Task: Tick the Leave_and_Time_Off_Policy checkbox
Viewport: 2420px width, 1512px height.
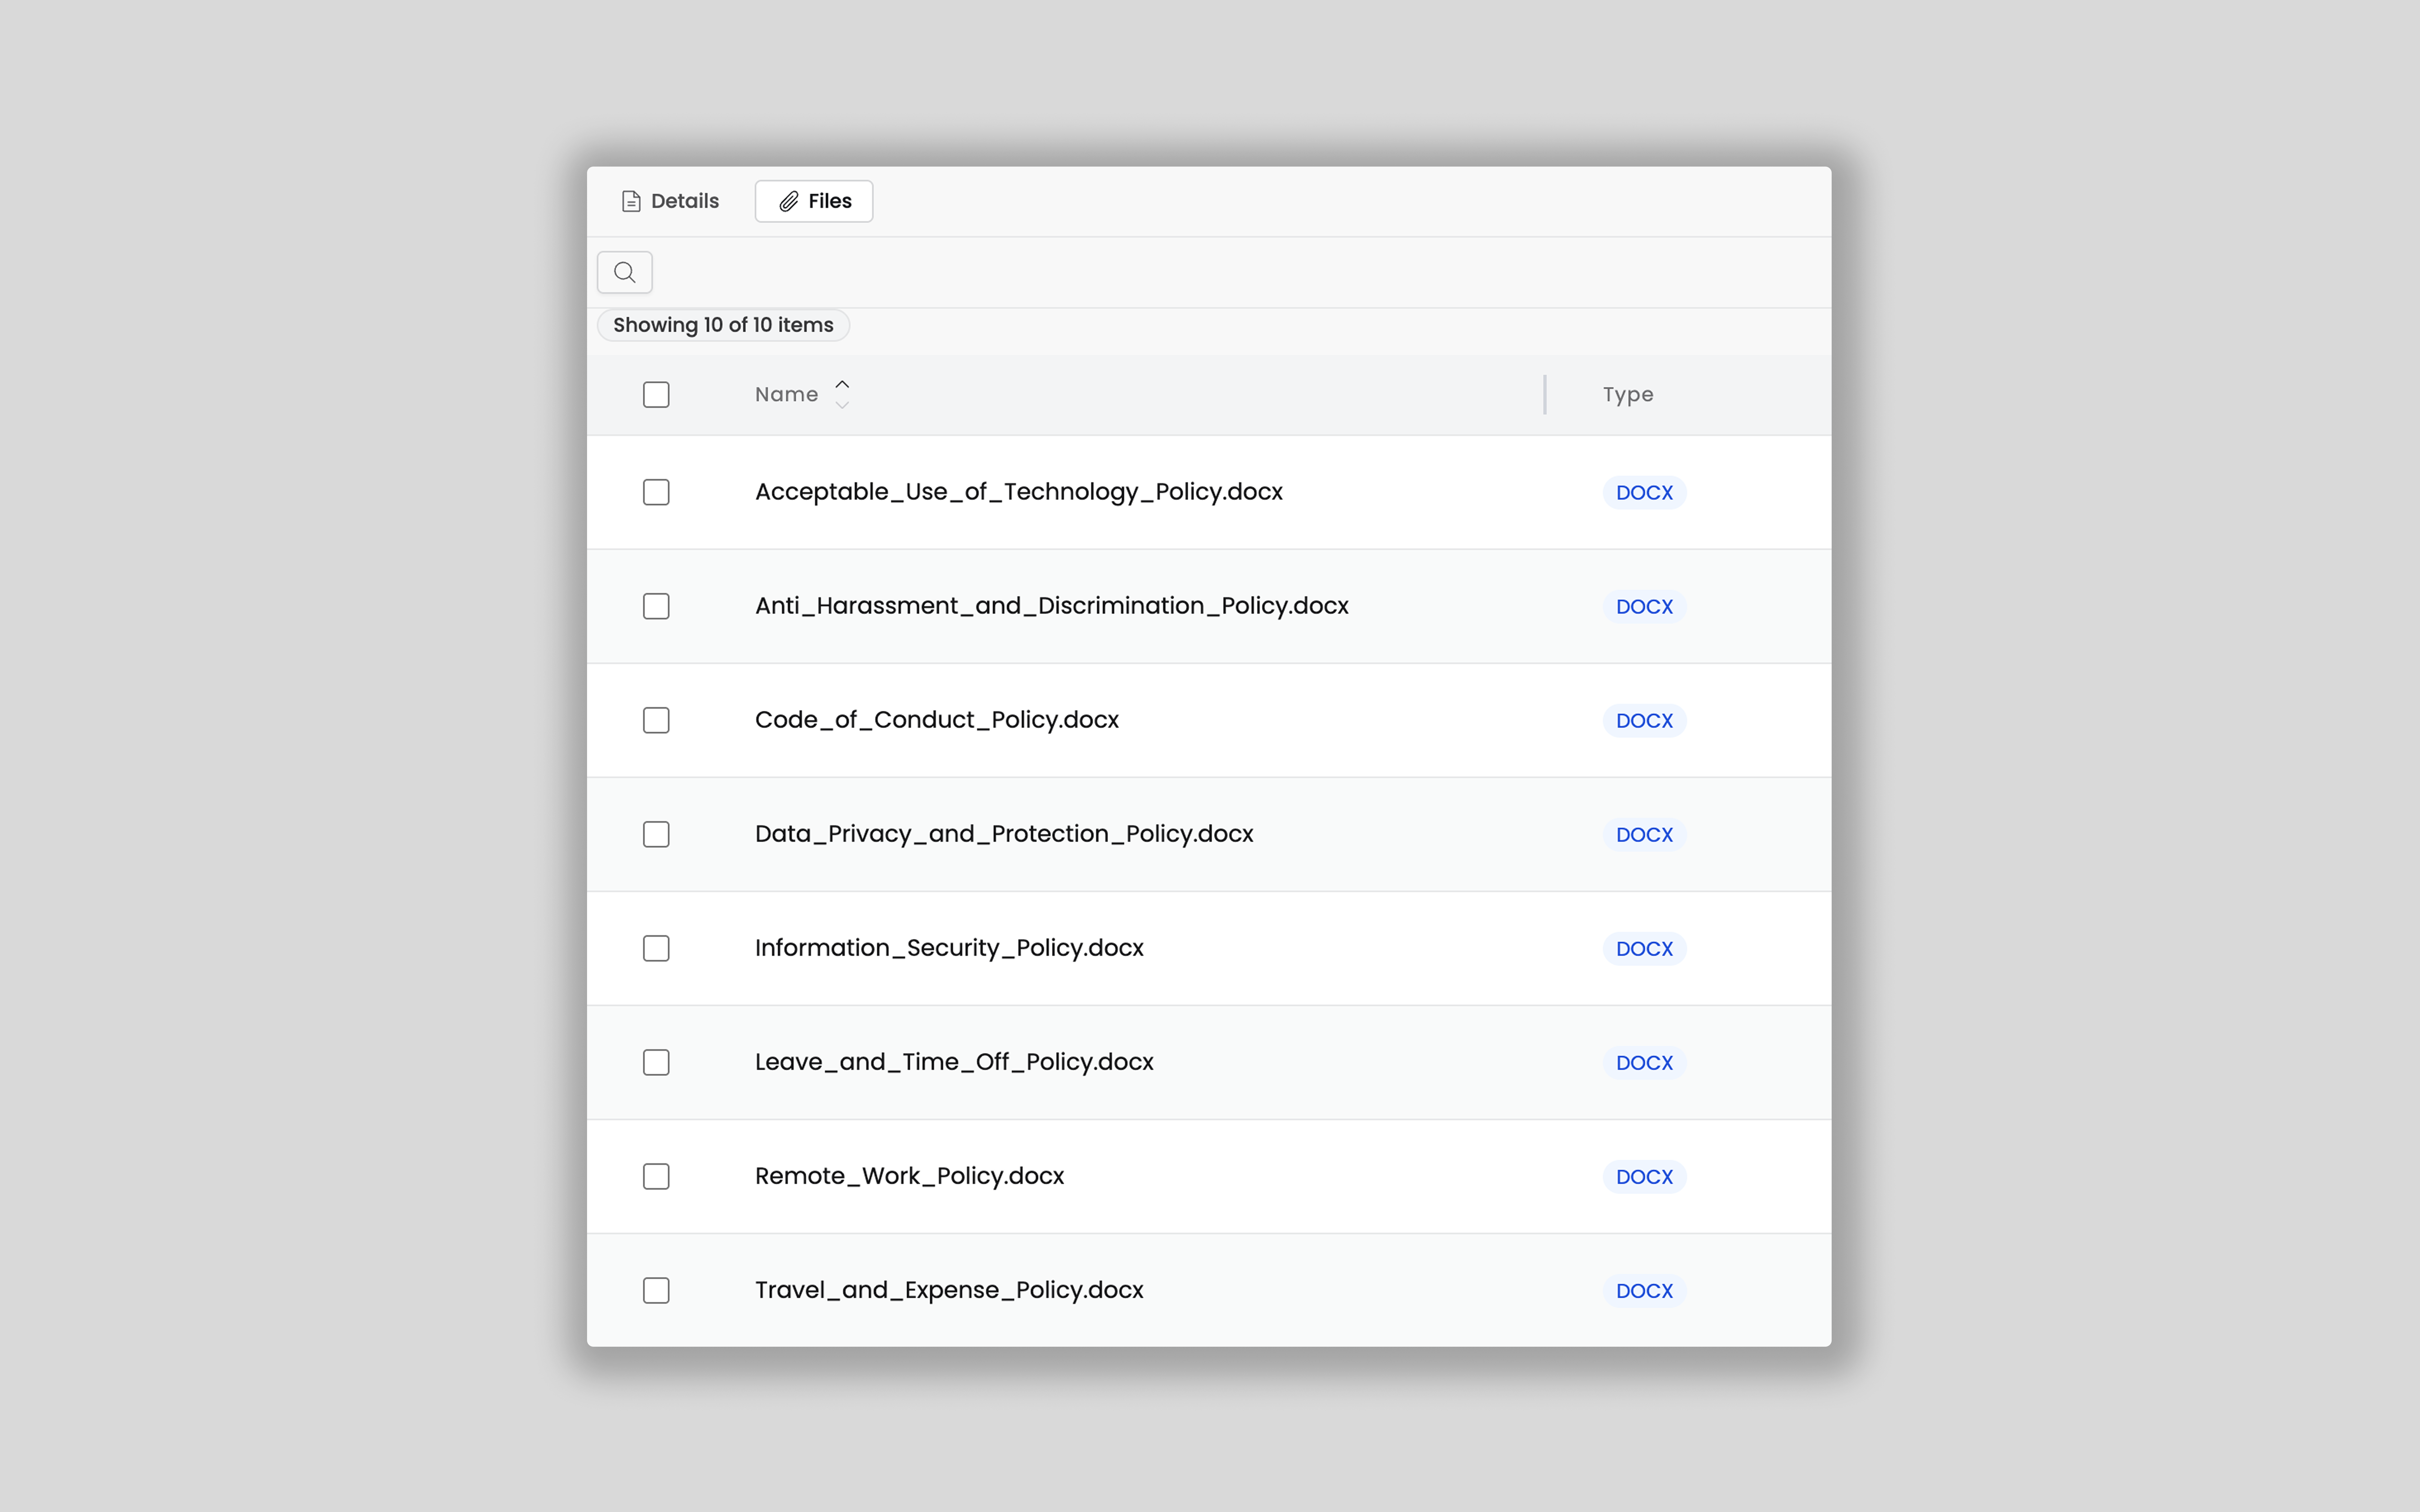Action: pyautogui.click(x=656, y=1062)
